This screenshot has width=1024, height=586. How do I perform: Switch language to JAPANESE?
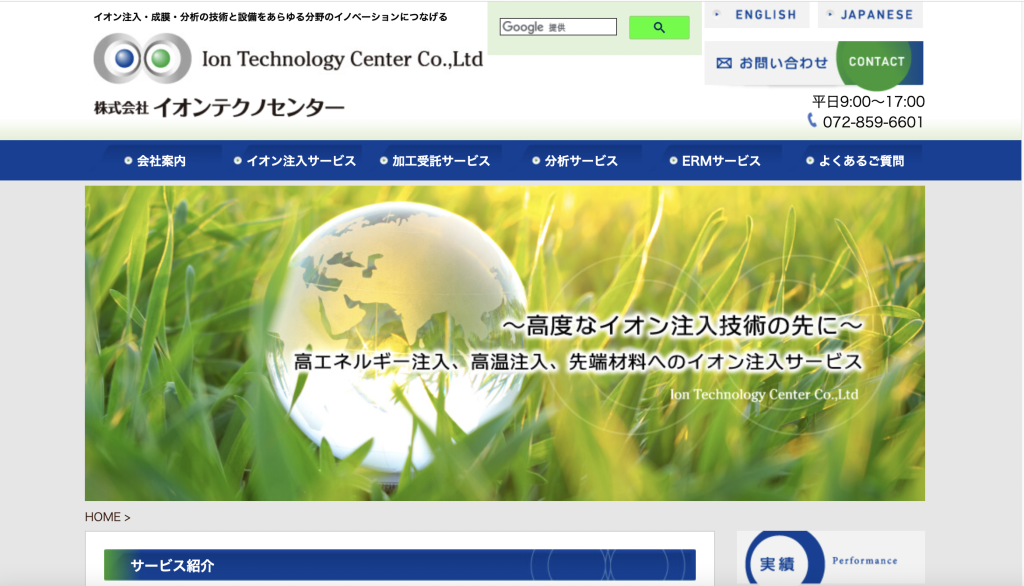tap(870, 15)
